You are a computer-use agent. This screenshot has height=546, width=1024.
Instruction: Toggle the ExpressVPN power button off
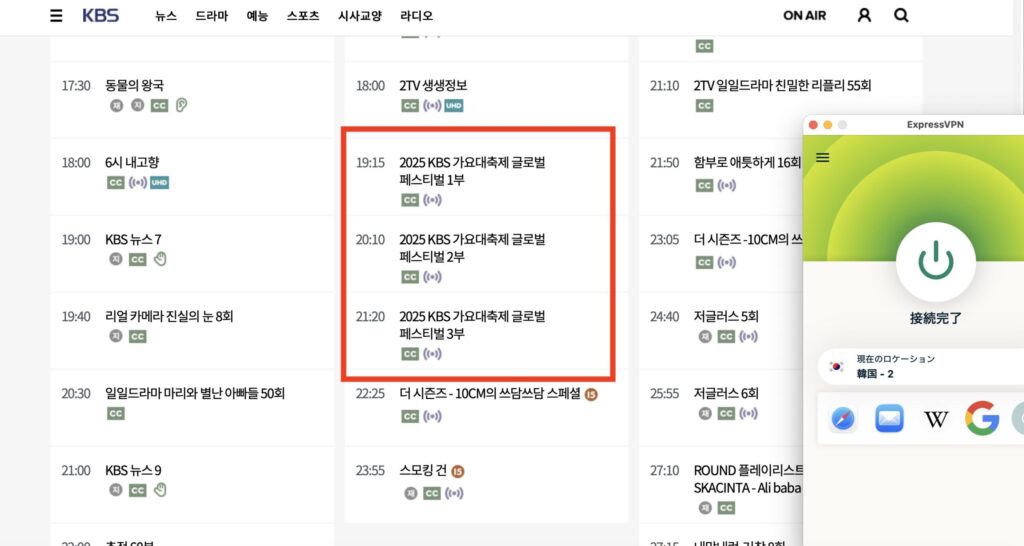tap(935, 261)
